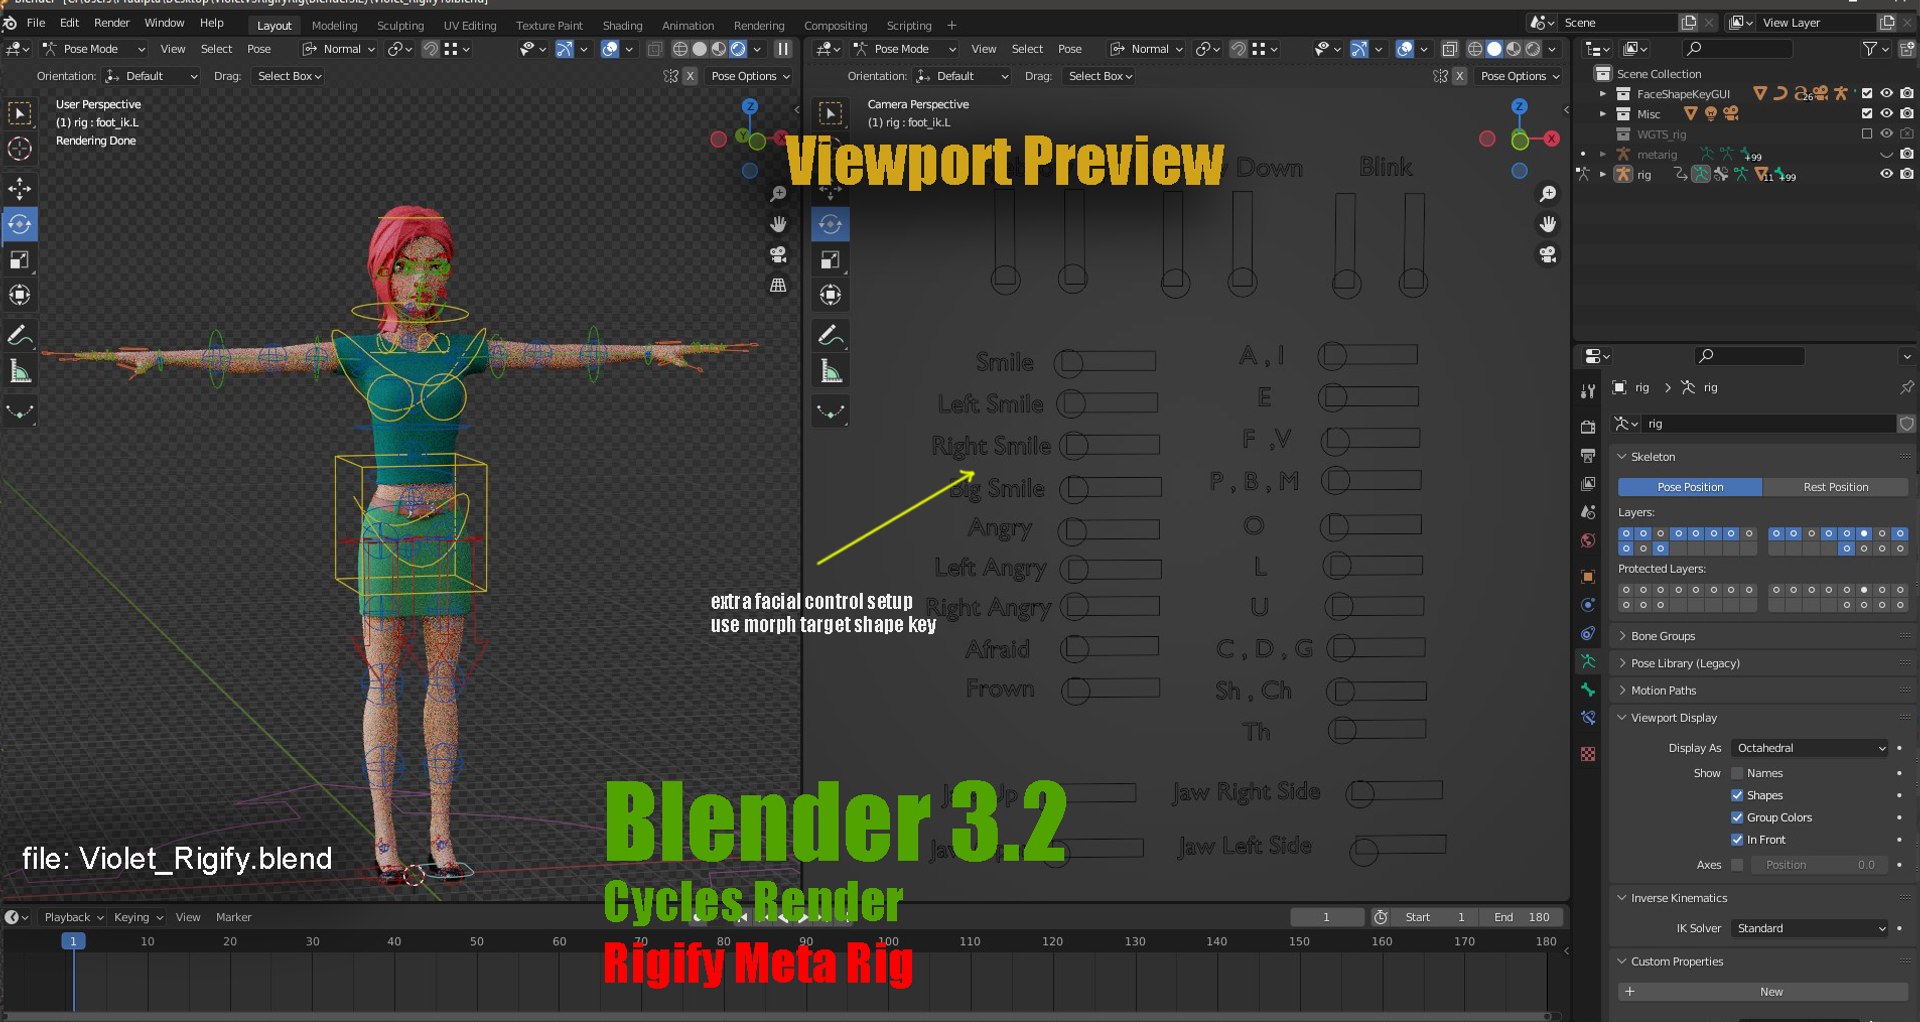Image resolution: width=1920 pixels, height=1022 pixels.
Task: Select the Scale tool in camera viewport
Action: click(831, 260)
